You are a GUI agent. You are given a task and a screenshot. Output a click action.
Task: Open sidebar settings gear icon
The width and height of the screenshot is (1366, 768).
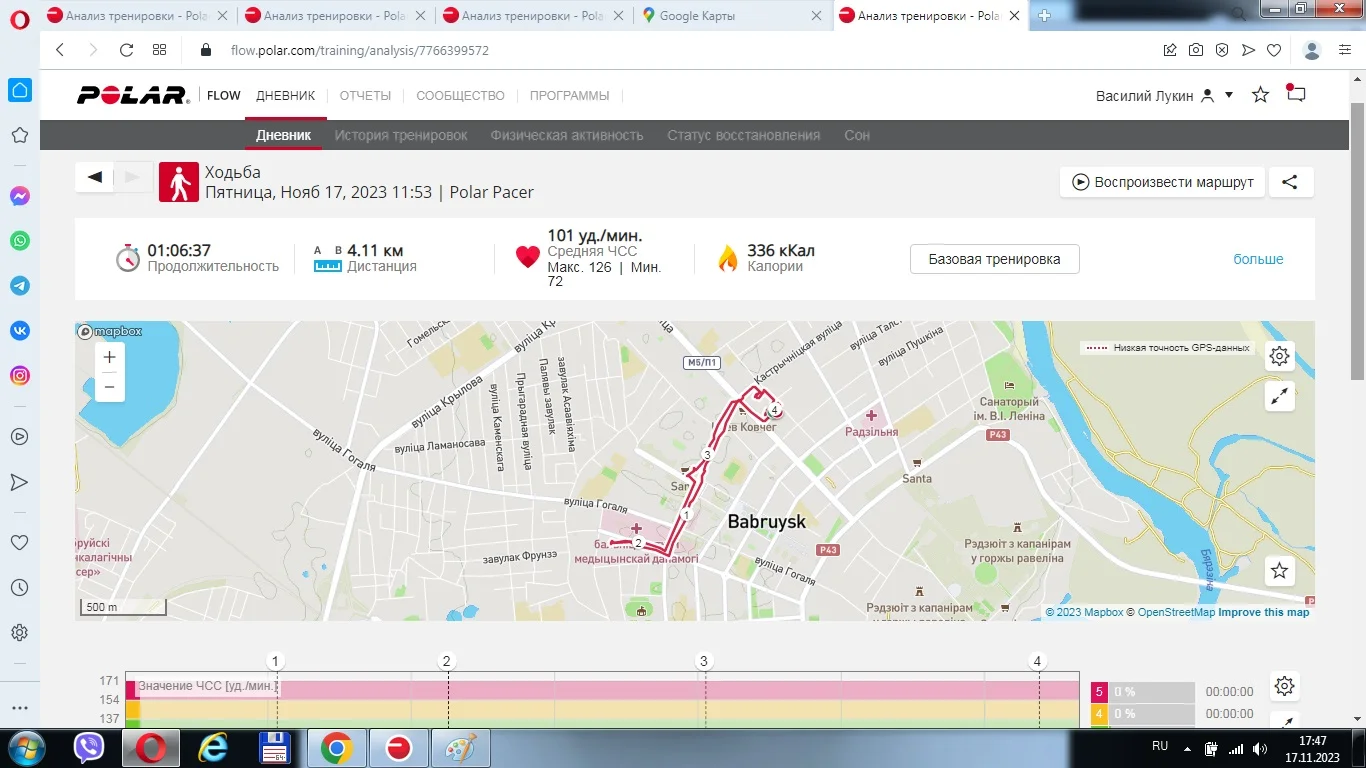tap(19, 633)
